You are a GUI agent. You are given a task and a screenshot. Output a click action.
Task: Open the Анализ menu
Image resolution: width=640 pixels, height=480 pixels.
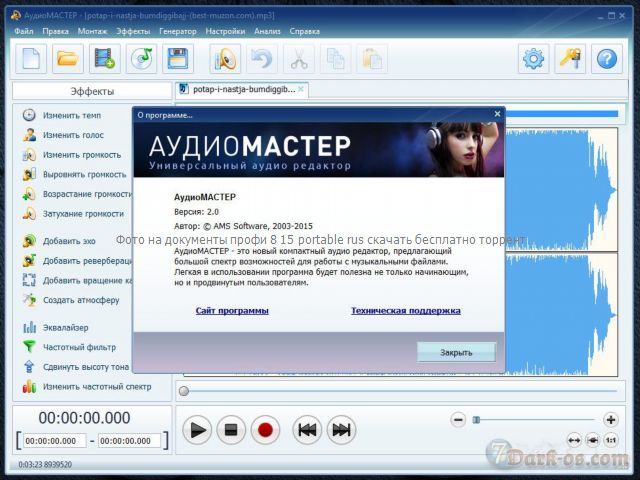pyautogui.click(x=267, y=31)
